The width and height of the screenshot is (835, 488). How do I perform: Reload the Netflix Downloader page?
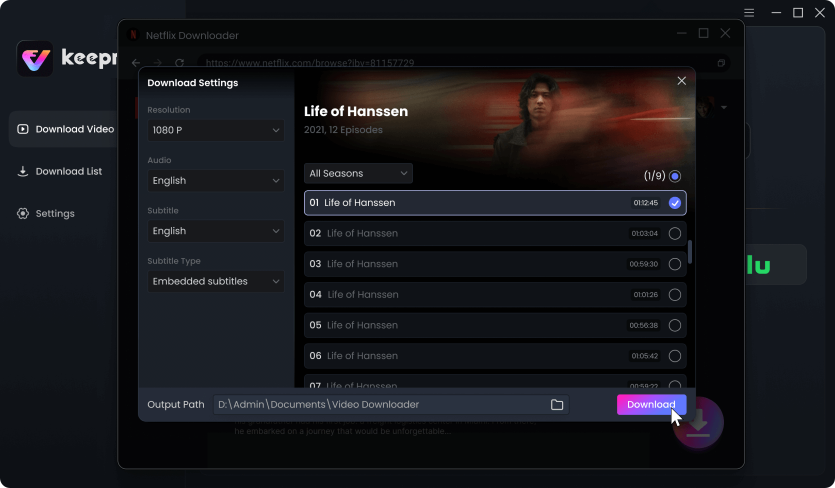tap(179, 63)
